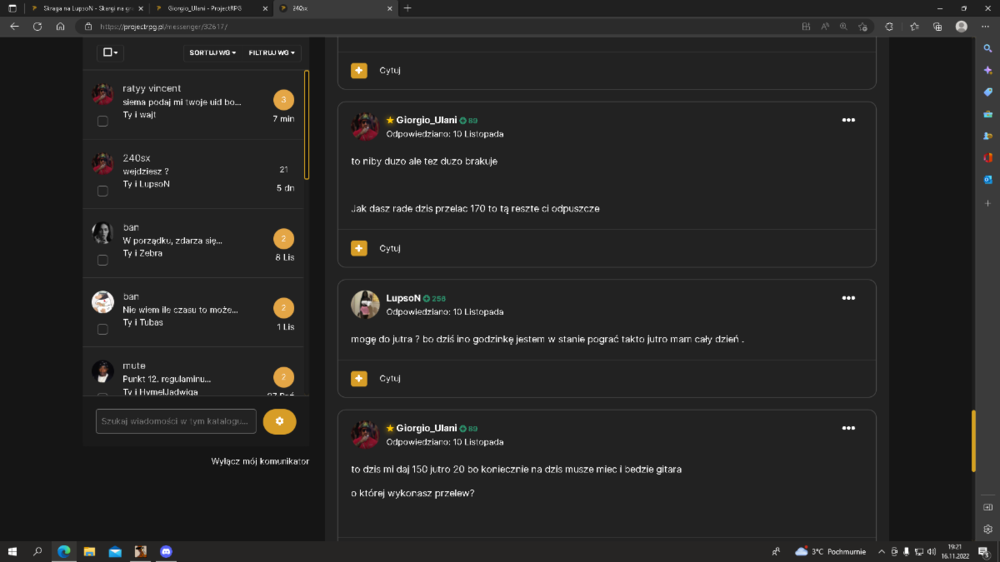Open Discord from the taskbar
The width and height of the screenshot is (1000, 562).
click(x=166, y=551)
